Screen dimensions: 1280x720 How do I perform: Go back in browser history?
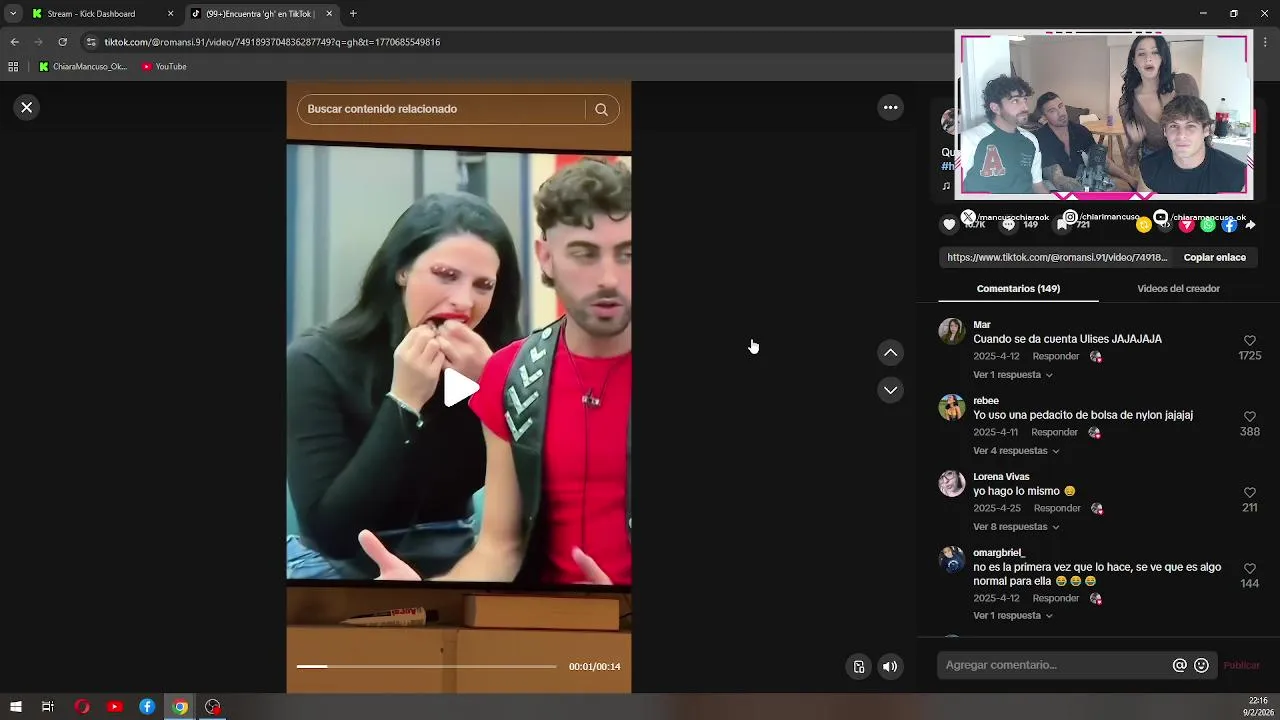pos(14,42)
